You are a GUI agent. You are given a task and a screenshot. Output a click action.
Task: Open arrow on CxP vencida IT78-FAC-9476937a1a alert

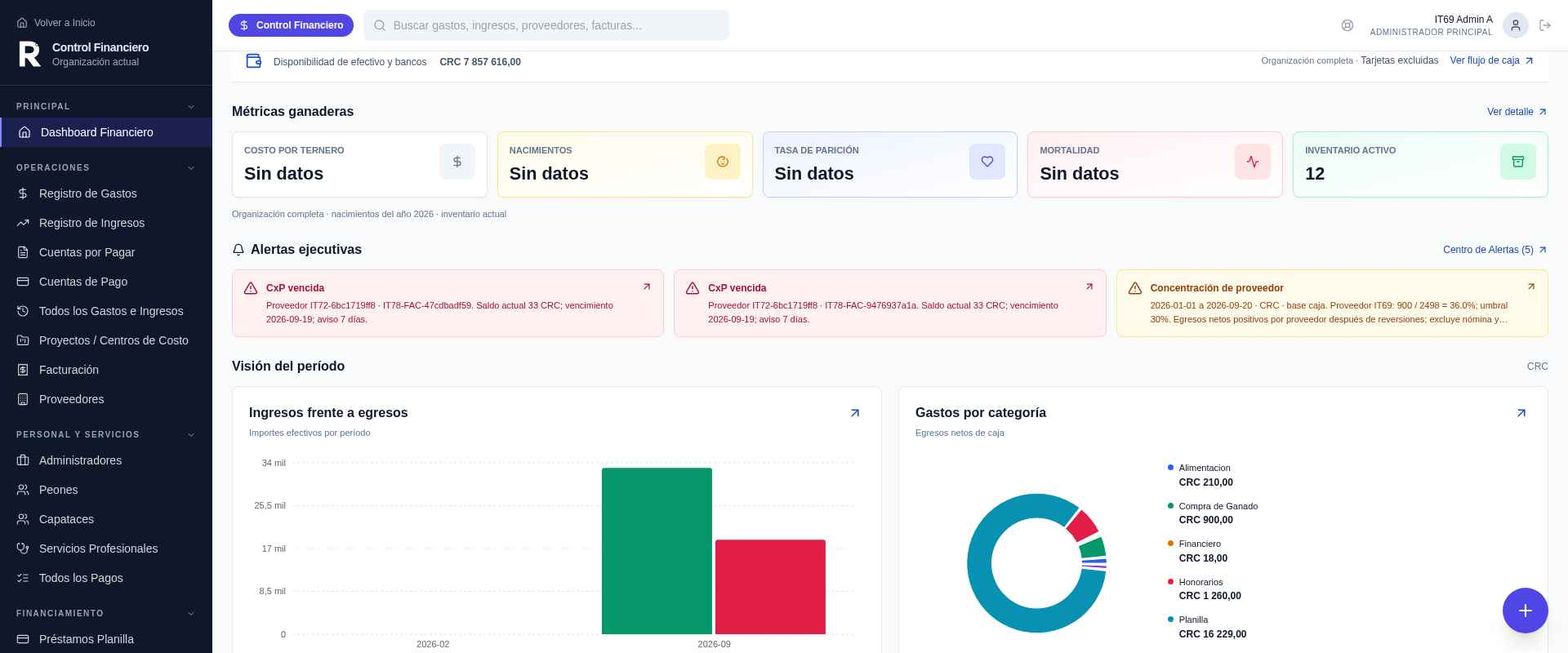[x=1089, y=287]
